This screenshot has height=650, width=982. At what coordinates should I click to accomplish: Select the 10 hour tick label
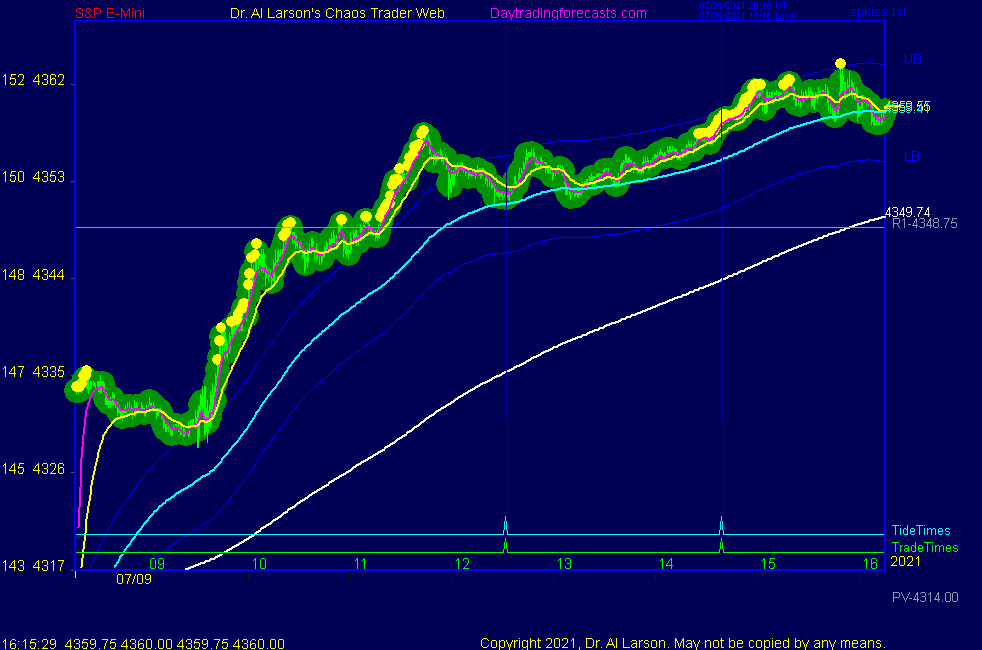[x=259, y=564]
